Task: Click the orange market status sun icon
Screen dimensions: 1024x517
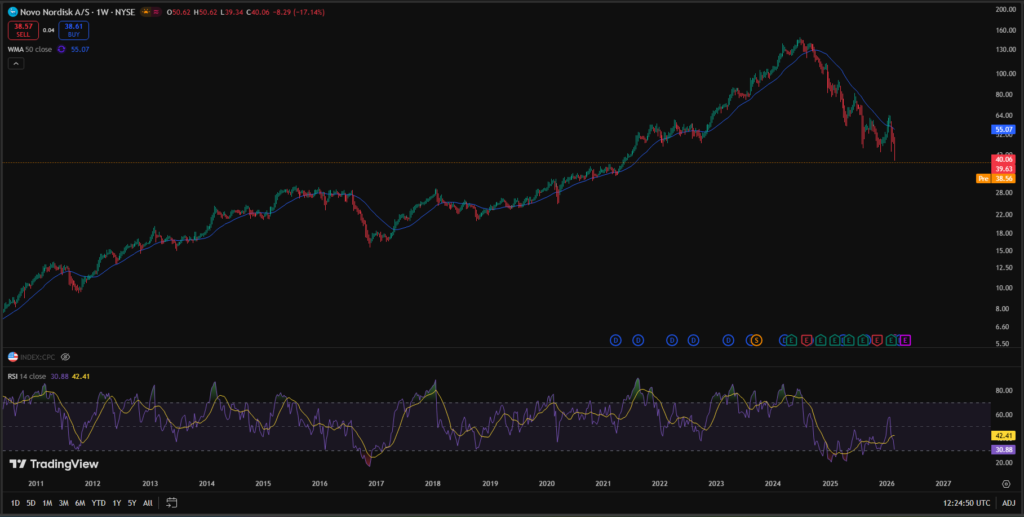Action: click(146, 12)
